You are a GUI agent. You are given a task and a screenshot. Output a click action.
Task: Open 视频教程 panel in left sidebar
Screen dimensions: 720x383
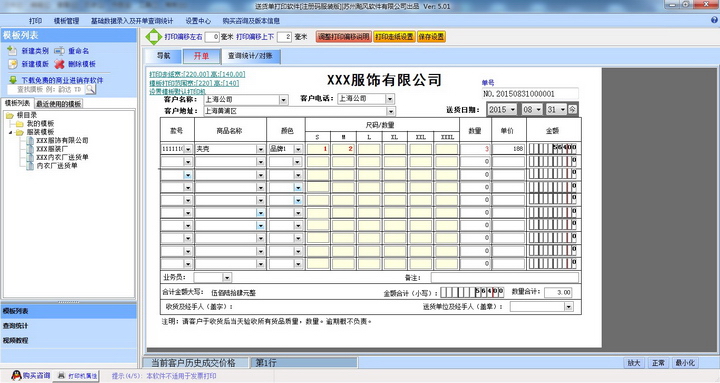click(x=69, y=340)
